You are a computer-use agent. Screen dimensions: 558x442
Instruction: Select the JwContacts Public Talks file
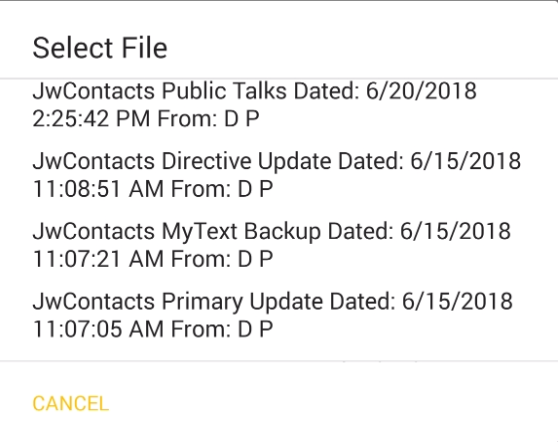(279, 104)
